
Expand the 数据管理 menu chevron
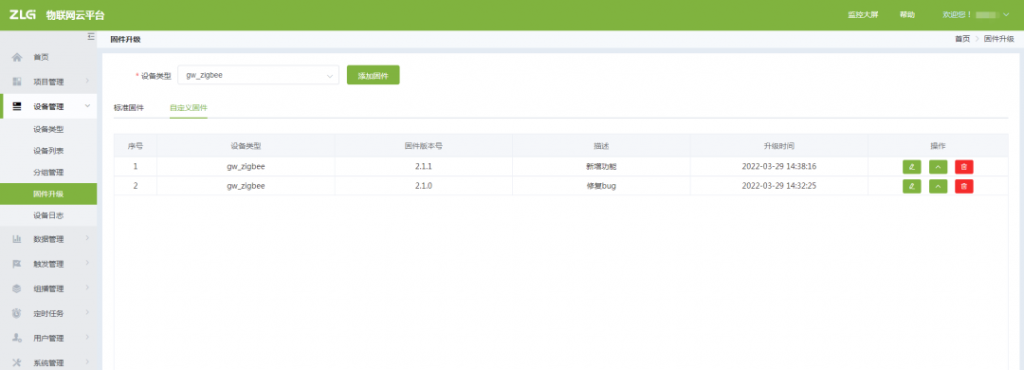pyautogui.click(x=87, y=239)
